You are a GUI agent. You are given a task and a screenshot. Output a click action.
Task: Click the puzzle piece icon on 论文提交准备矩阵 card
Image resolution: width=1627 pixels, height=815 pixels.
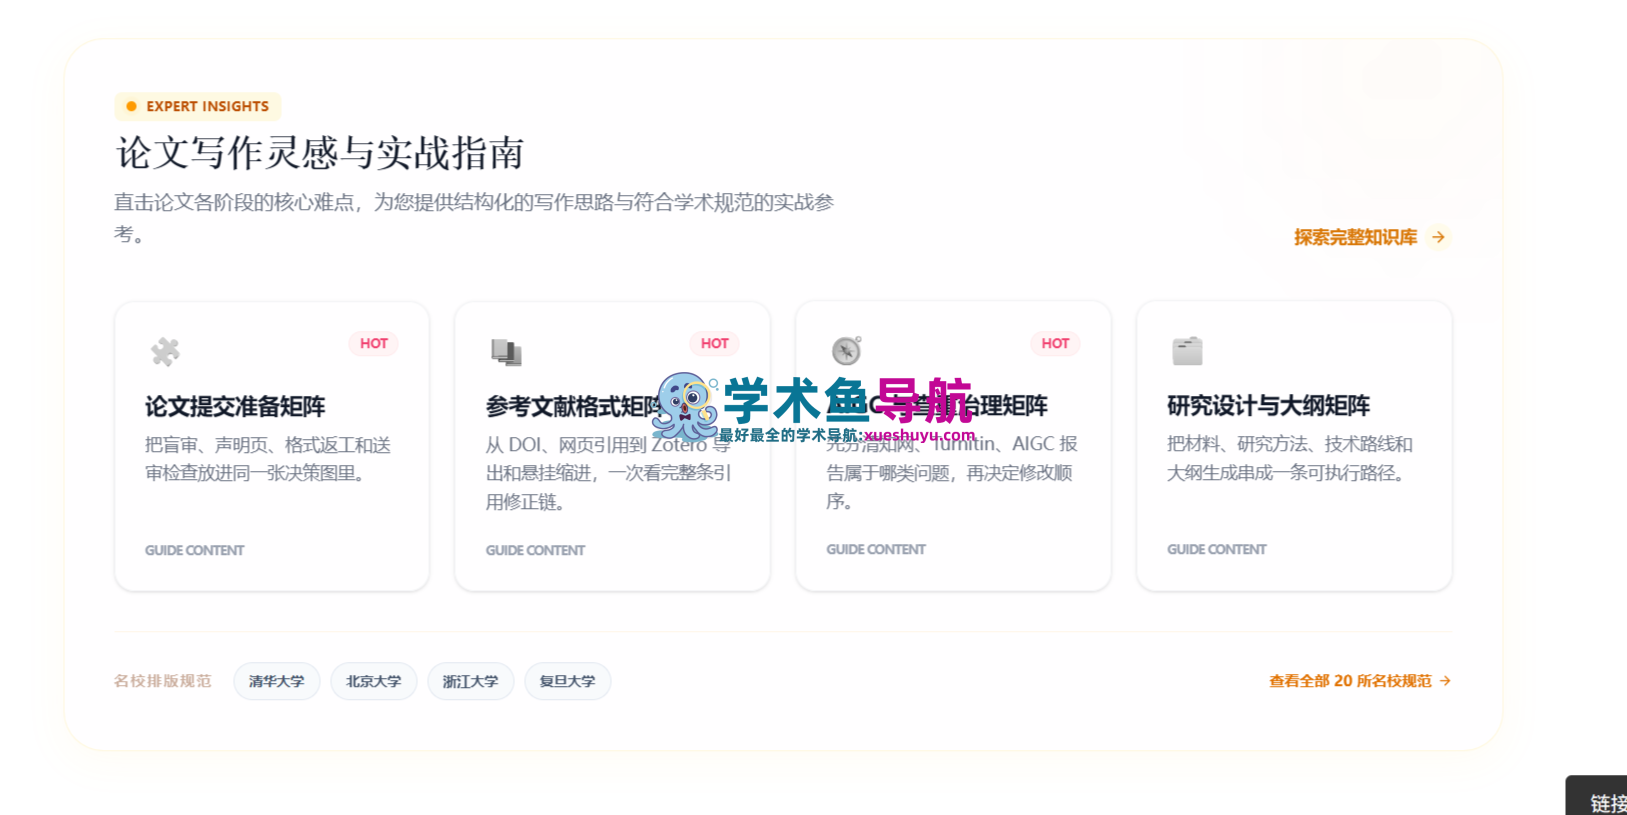pos(165,352)
